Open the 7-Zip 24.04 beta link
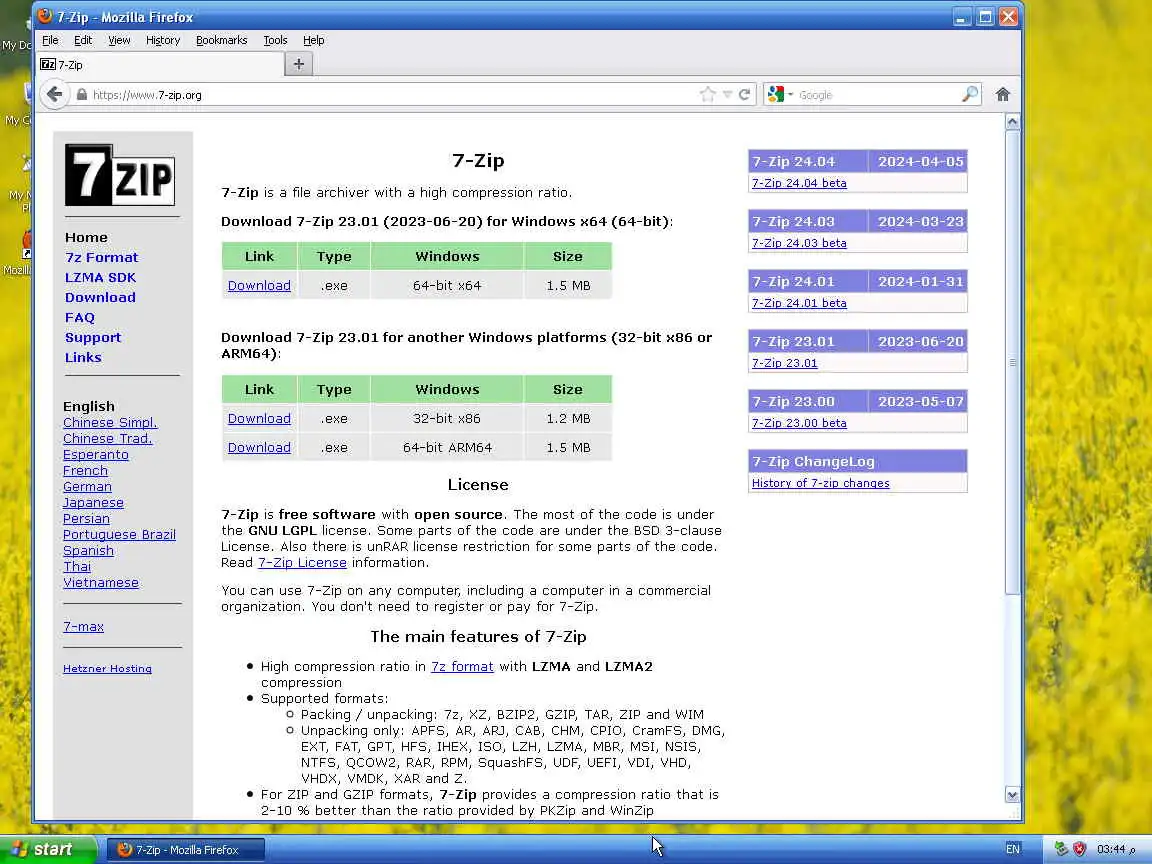 799,183
